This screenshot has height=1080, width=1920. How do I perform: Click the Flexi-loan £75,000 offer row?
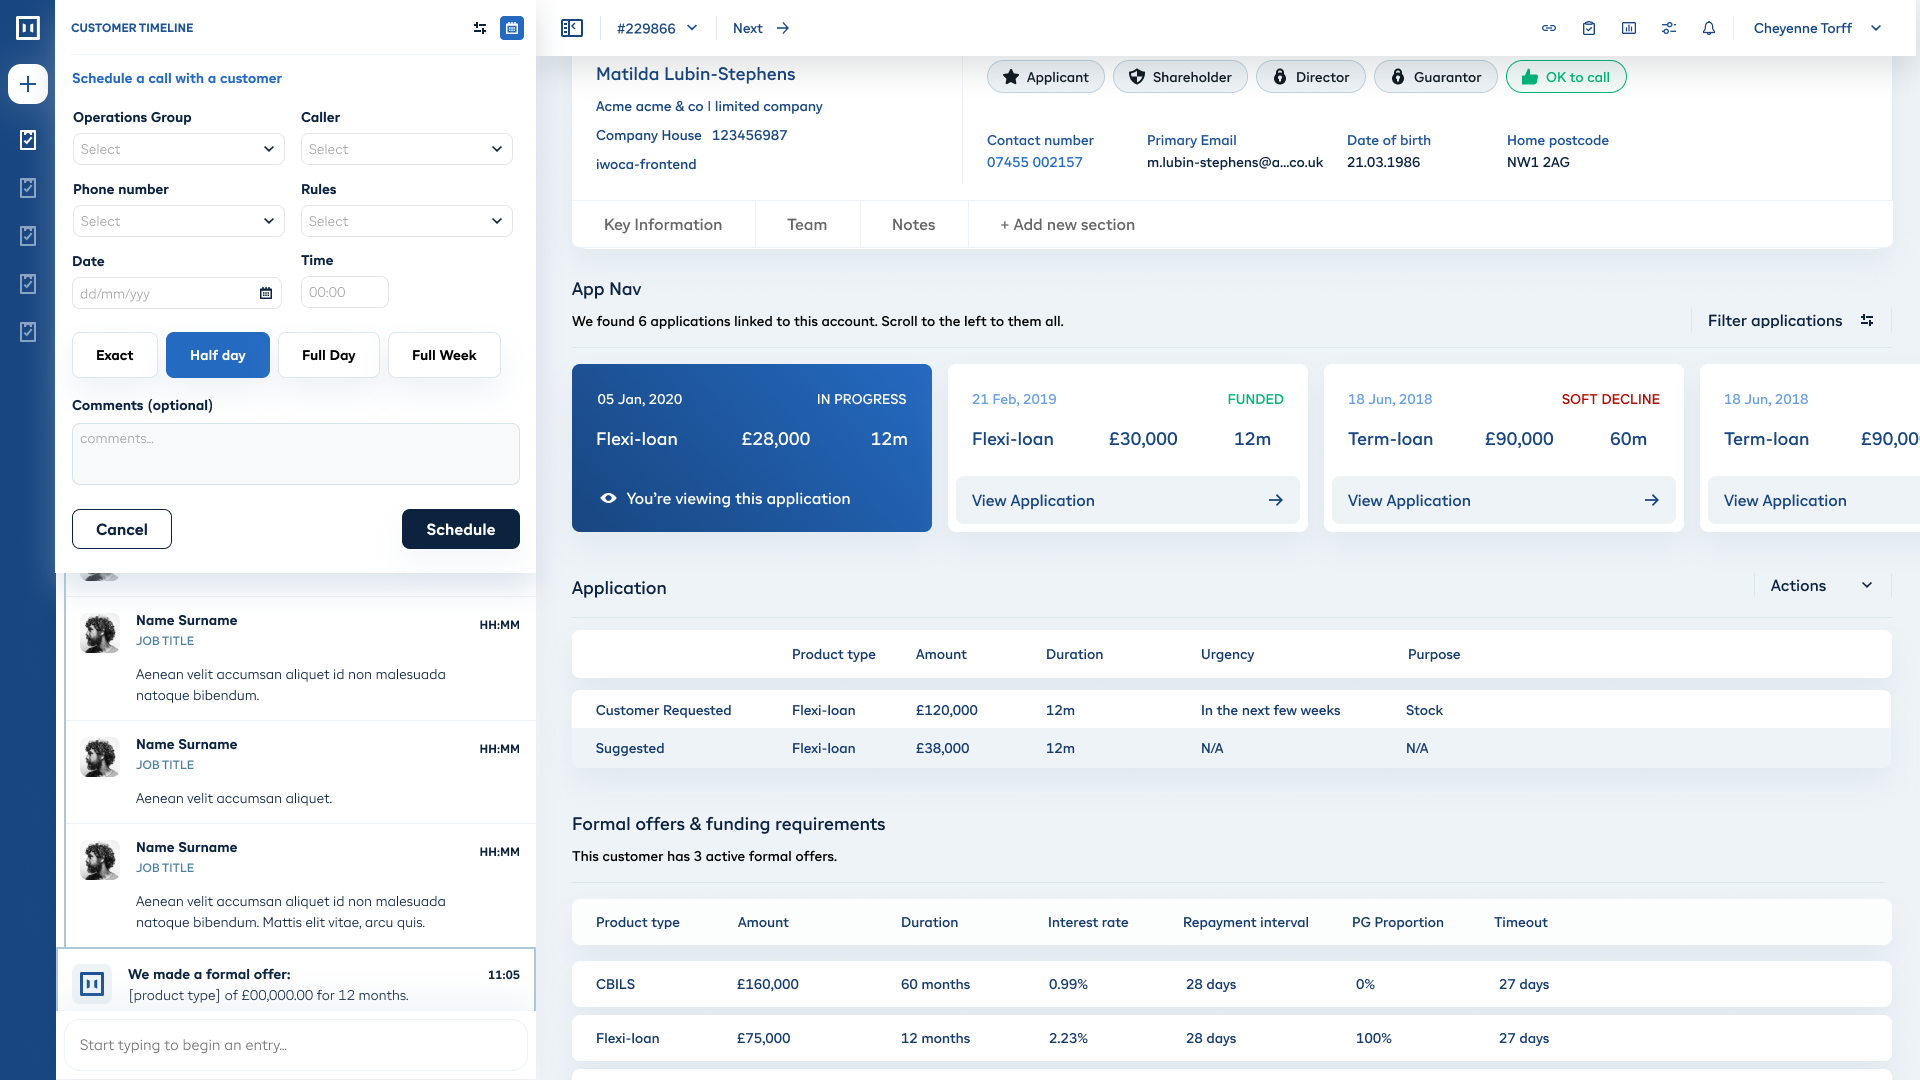pyautogui.click(x=1232, y=1038)
